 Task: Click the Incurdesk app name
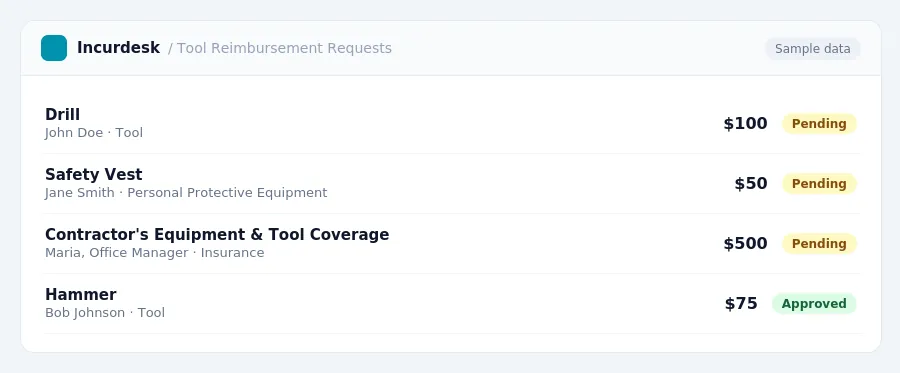point(118,48)
